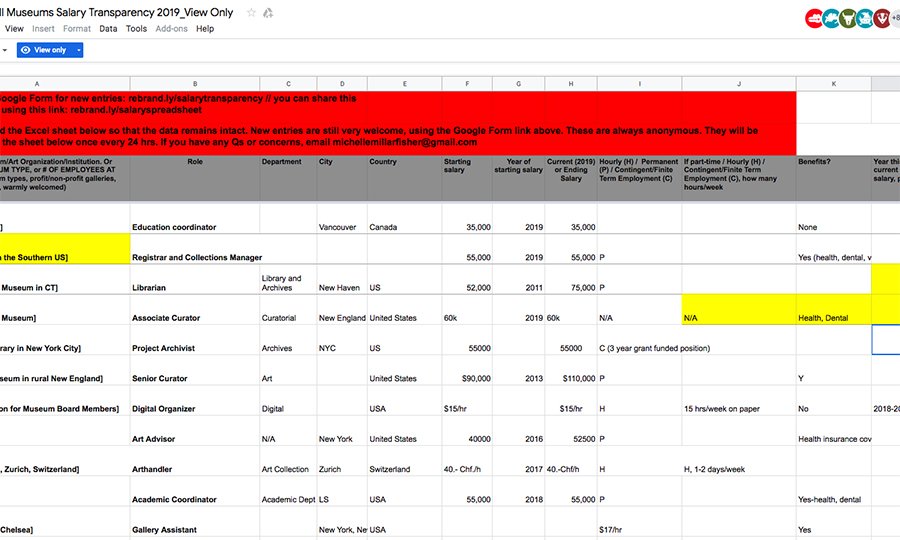Select column E header
The image size is (900, 540).
pos(405,84)
